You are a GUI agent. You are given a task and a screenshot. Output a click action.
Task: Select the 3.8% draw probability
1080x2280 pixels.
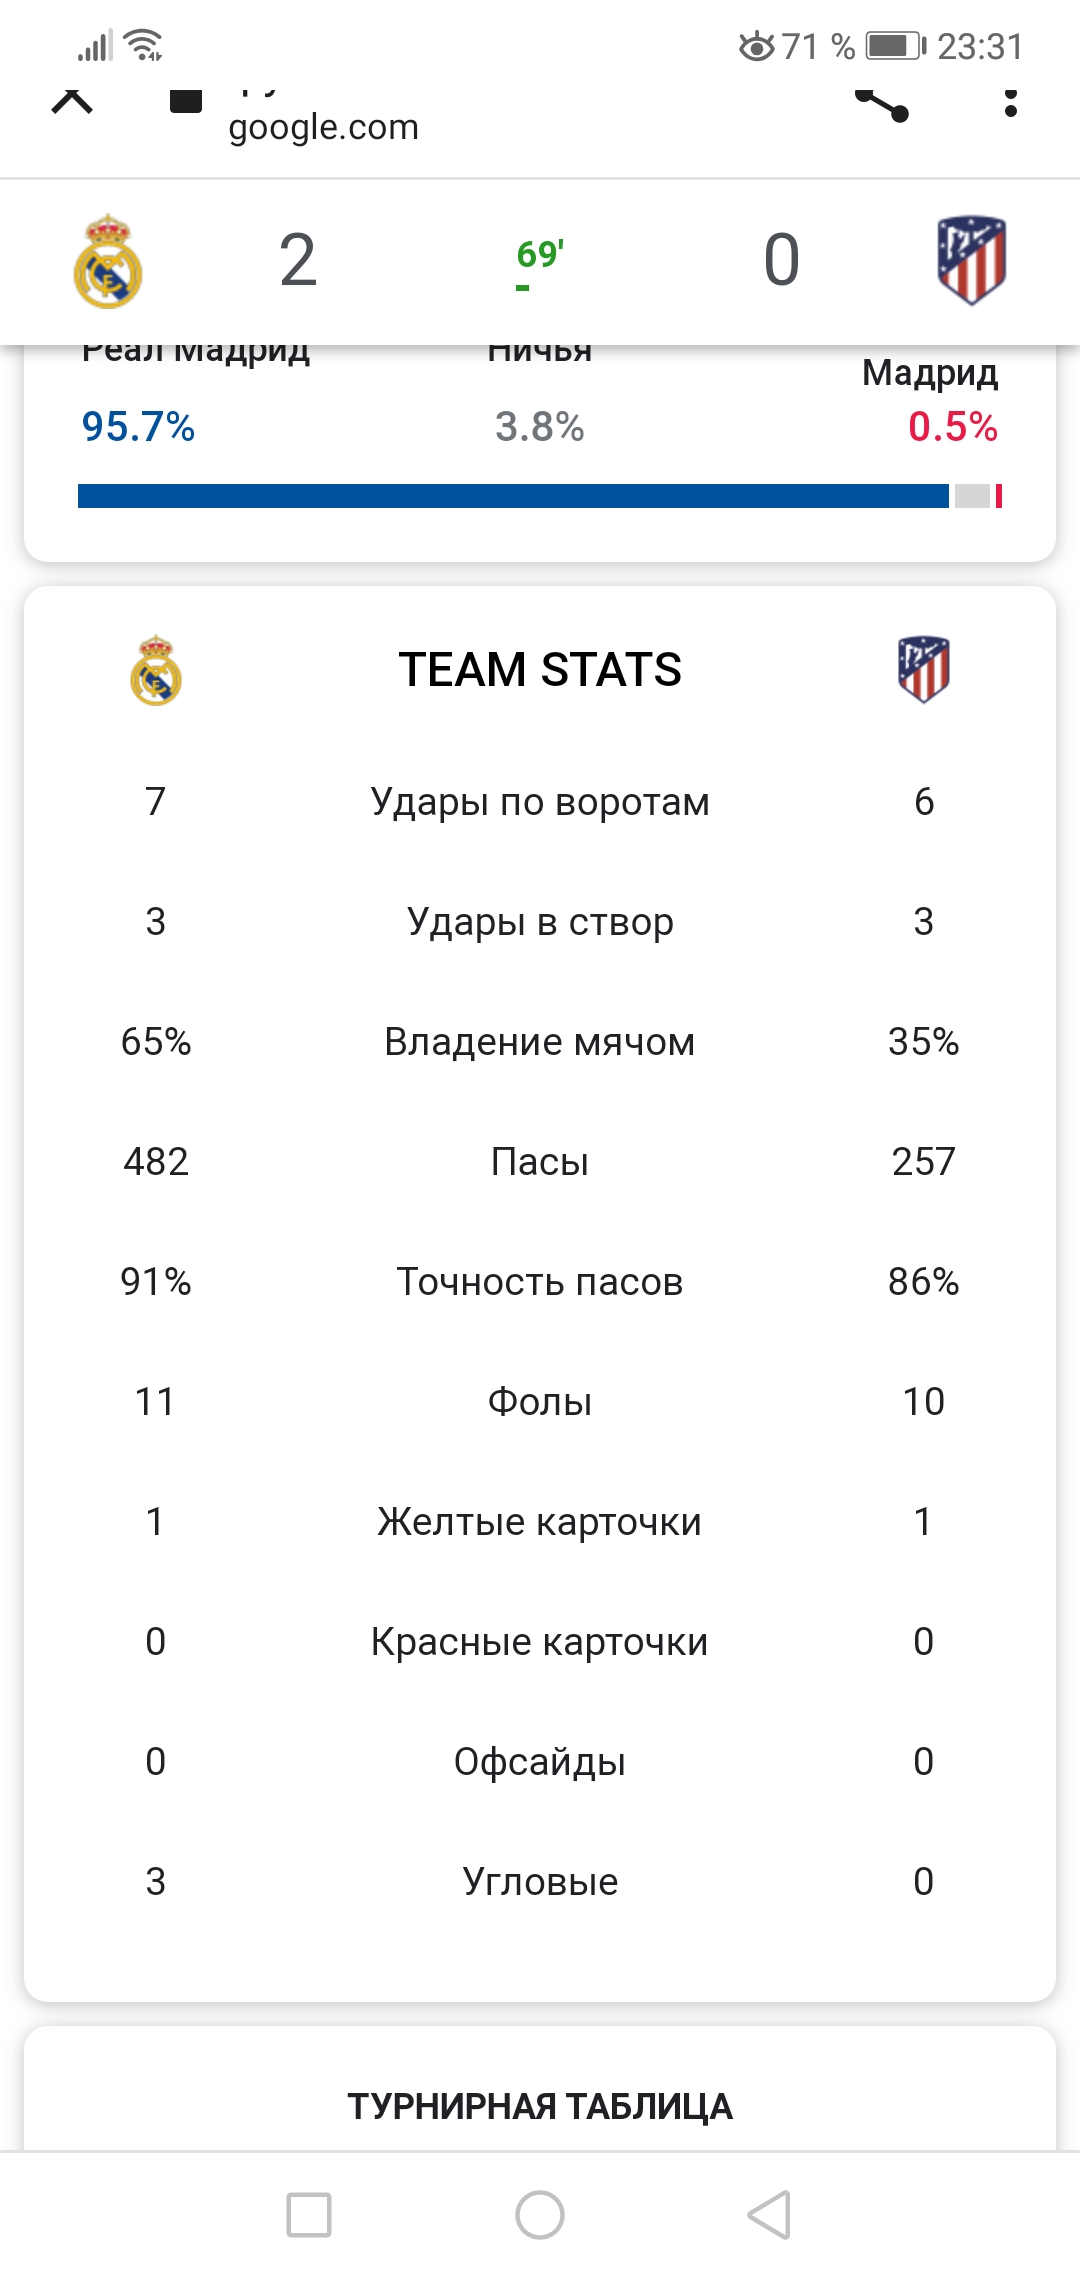pos(540,427)
